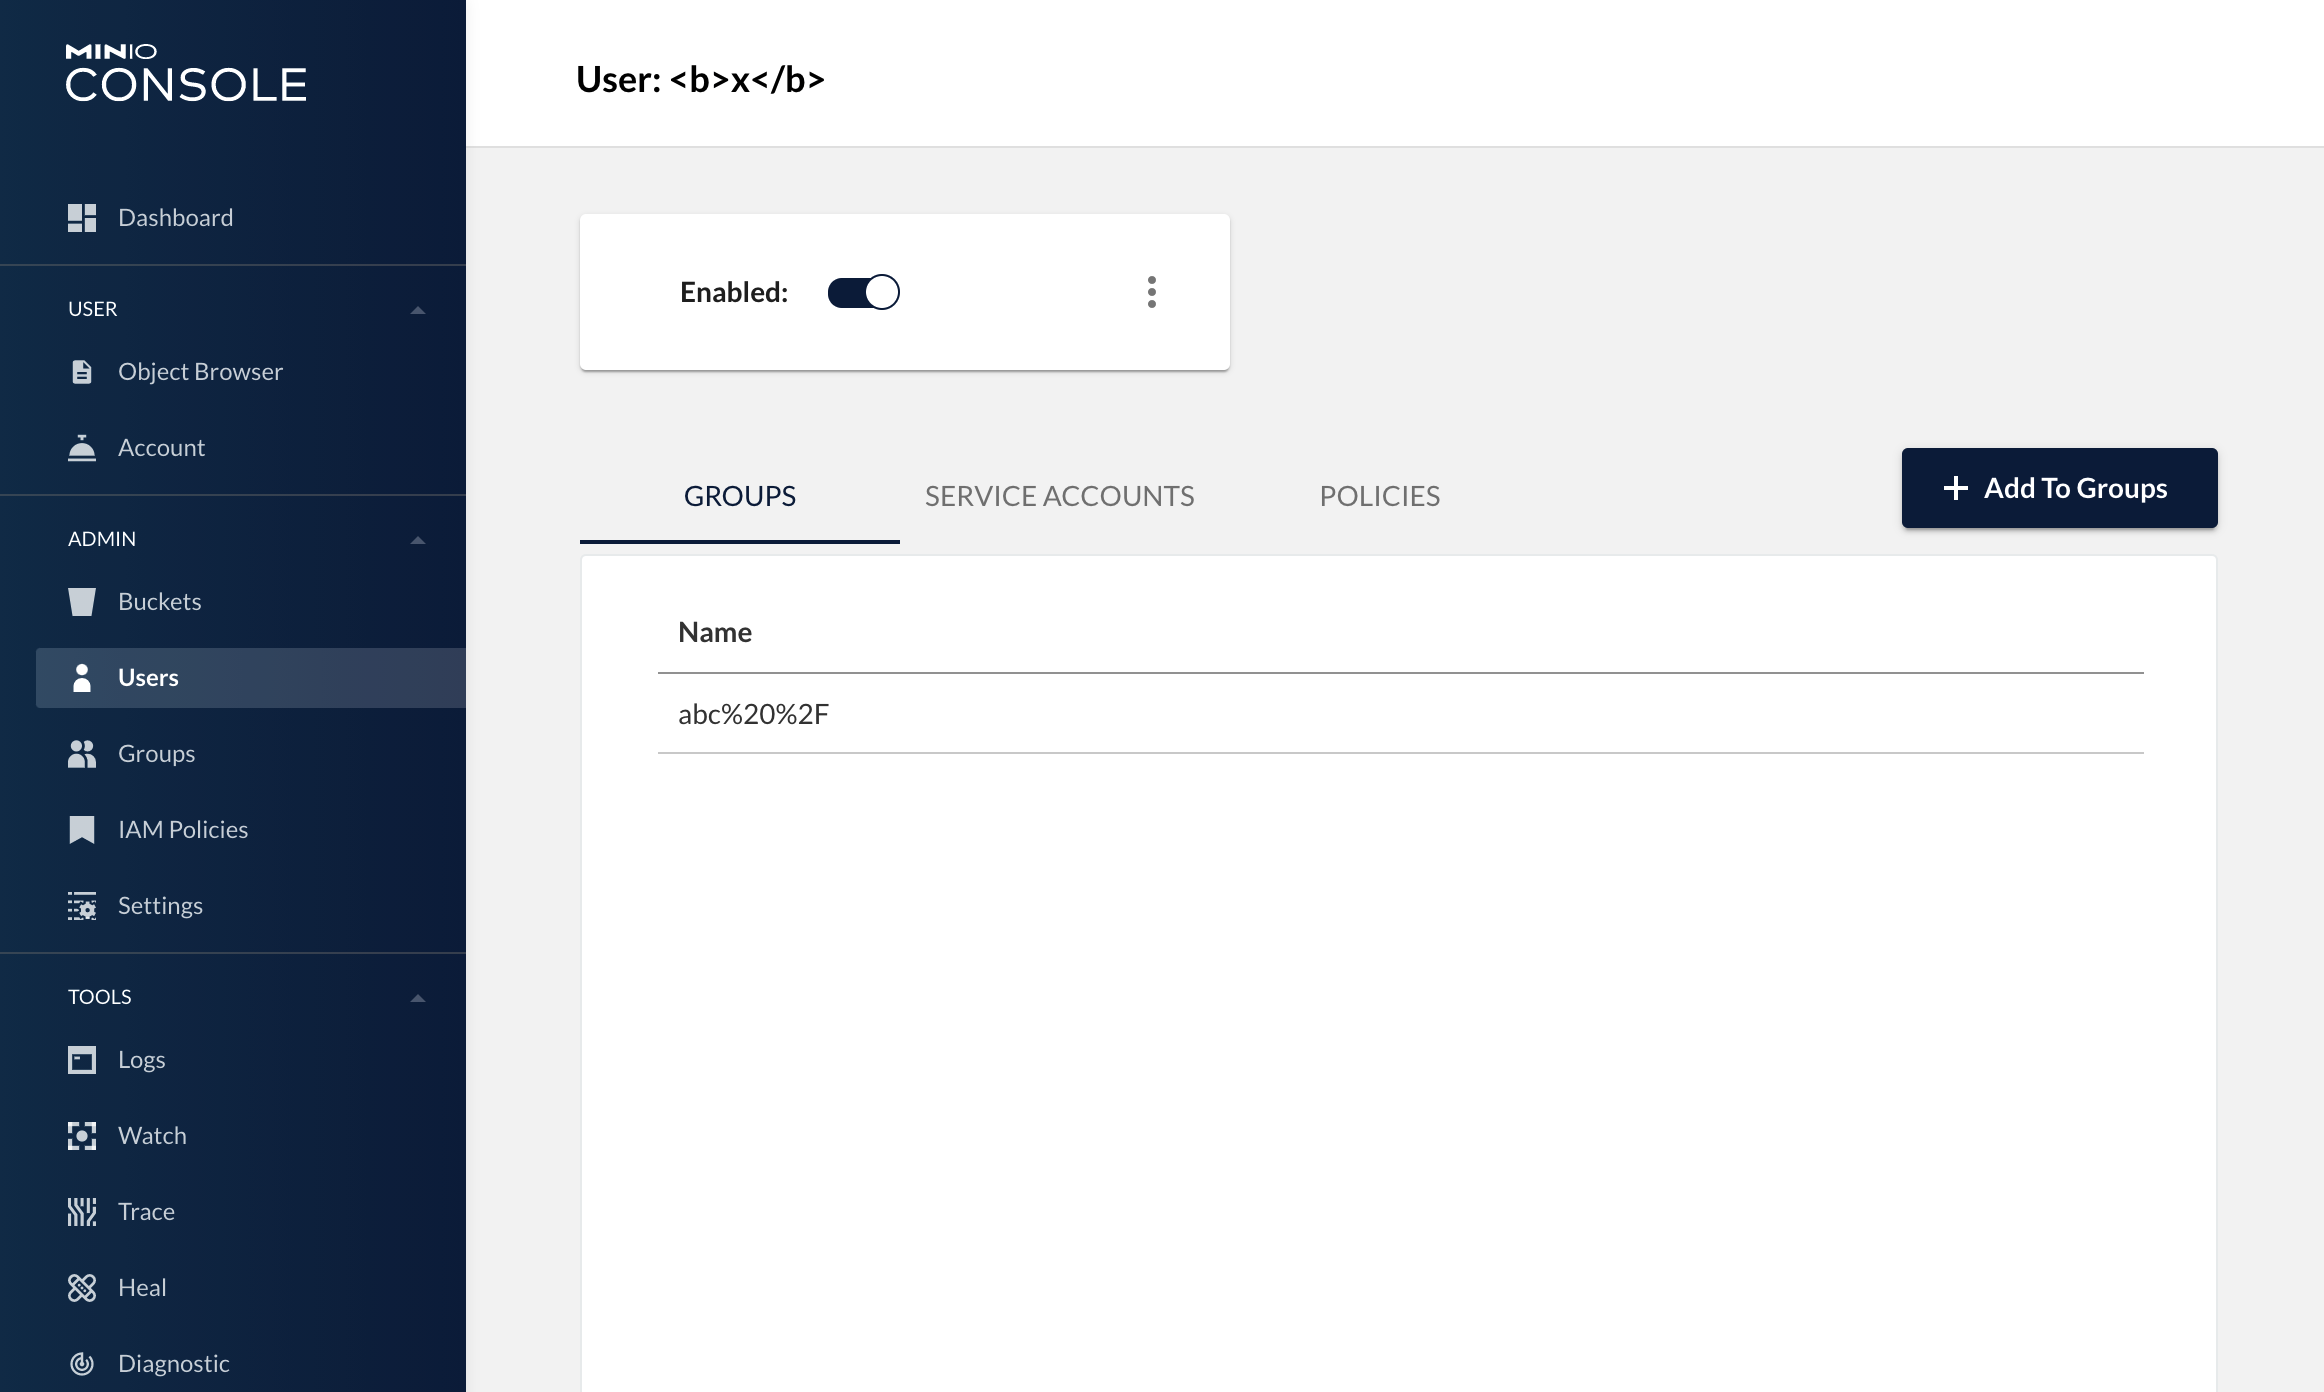Click the Enabled: label
This screenshot has height=1392, width=2324.
(x=734, y=292)
